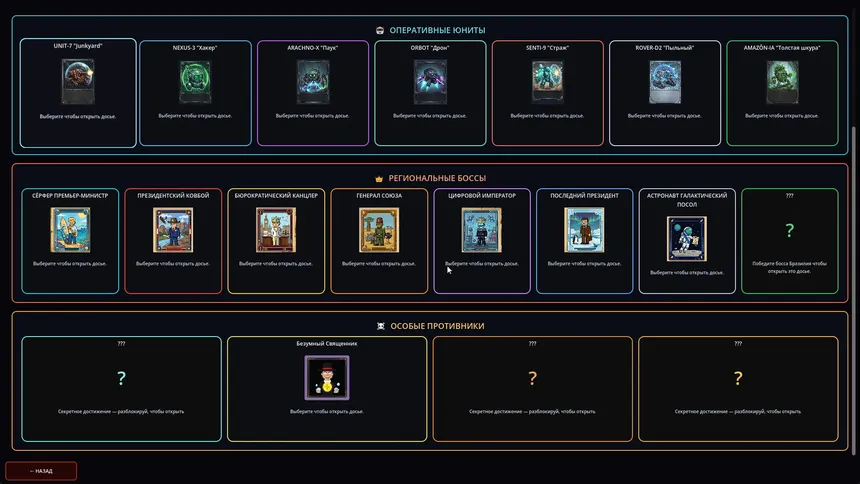Click the green question mark locked boss
Image resolution: width=860 pixels, height=484 pixels.
coord(789,230)
